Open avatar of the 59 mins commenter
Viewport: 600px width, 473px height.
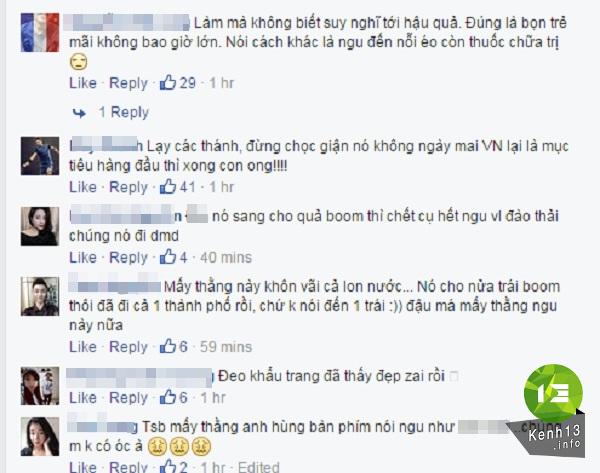(40, 297)
